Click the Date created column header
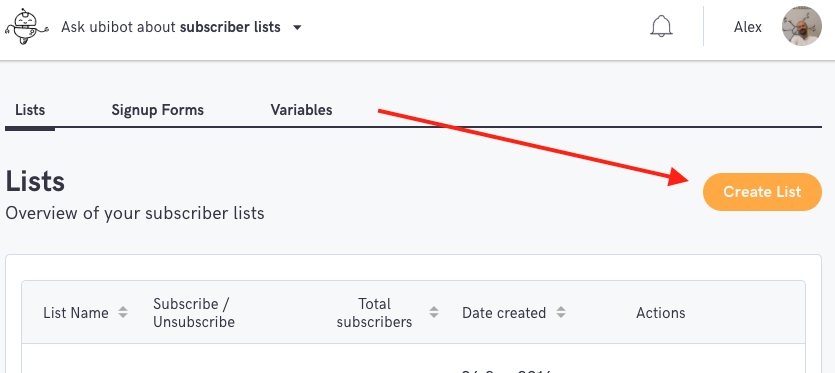The image size is (835, 373). [x=504, y=313]
